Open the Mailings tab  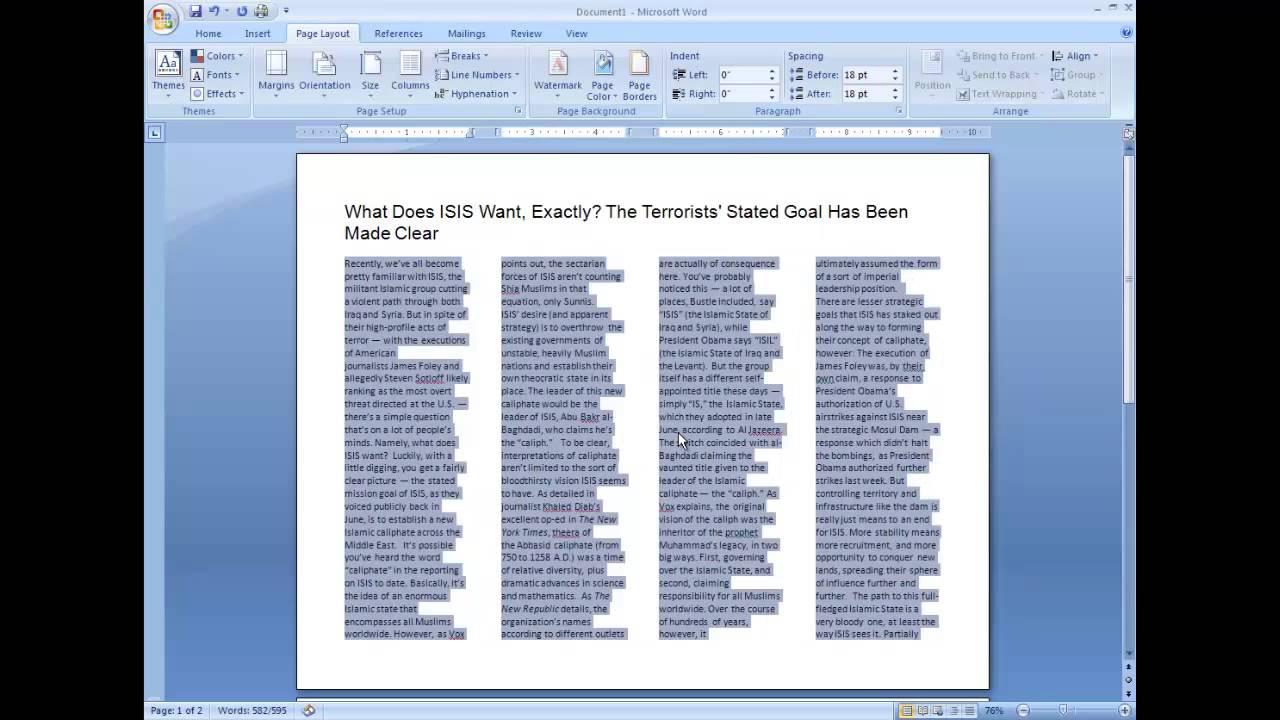click(x=466, y=33)
